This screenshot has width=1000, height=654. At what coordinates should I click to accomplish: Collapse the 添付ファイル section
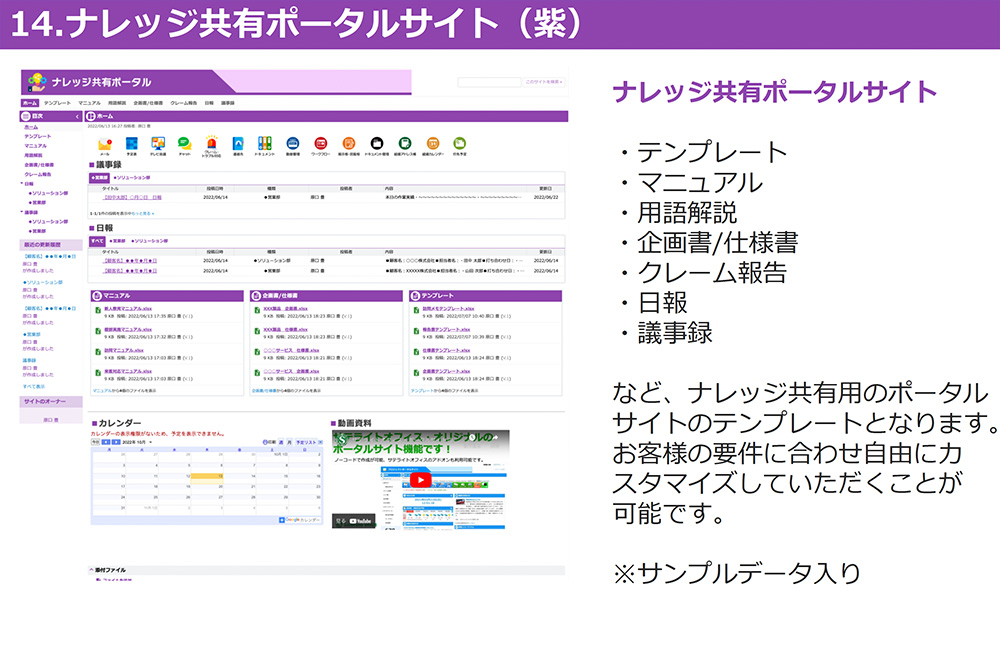91,570
